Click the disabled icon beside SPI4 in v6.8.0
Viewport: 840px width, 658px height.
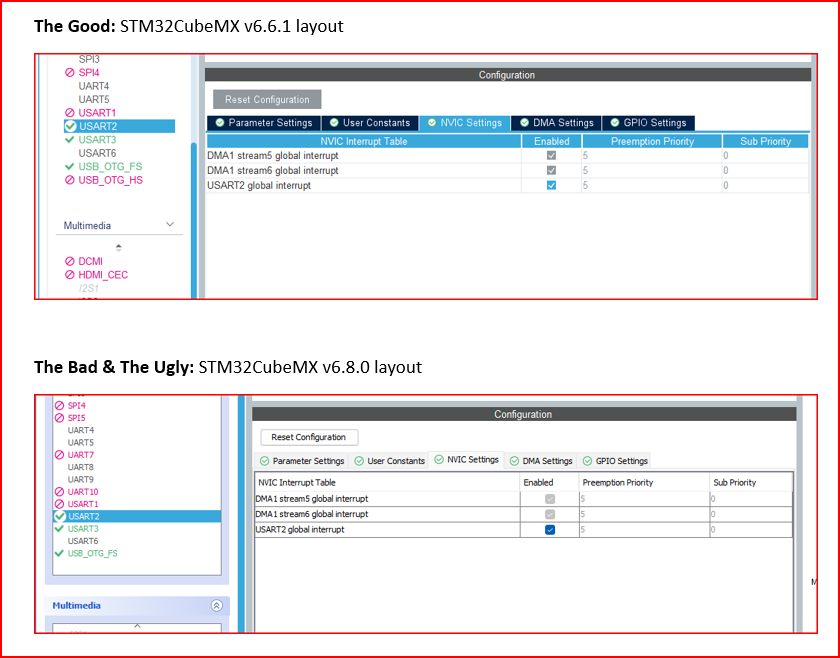click(59, 406)
